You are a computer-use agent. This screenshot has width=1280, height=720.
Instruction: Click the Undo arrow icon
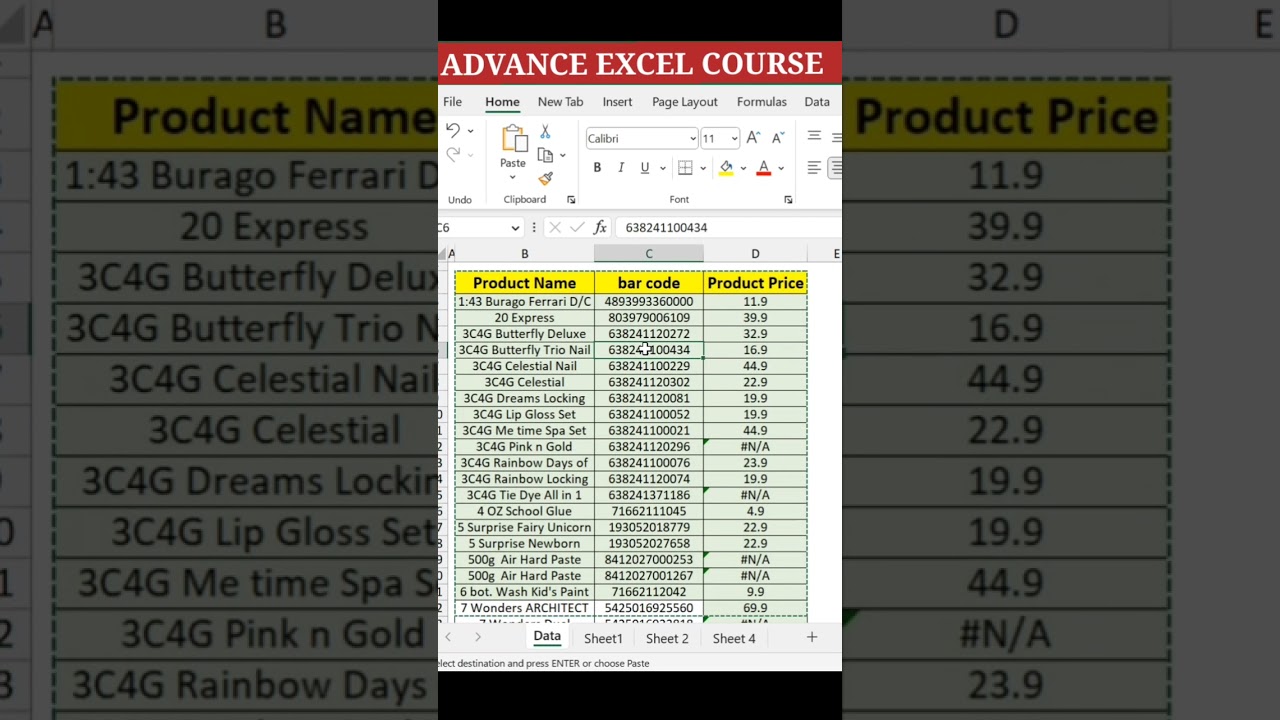pos(453,131)
